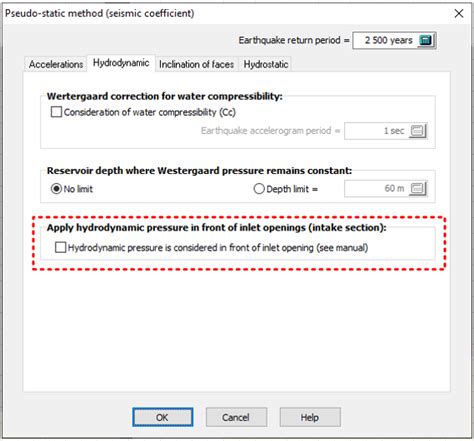Switch to the Accelerations tab
This screenshot has width=474, height=441.
click(56, 64)
